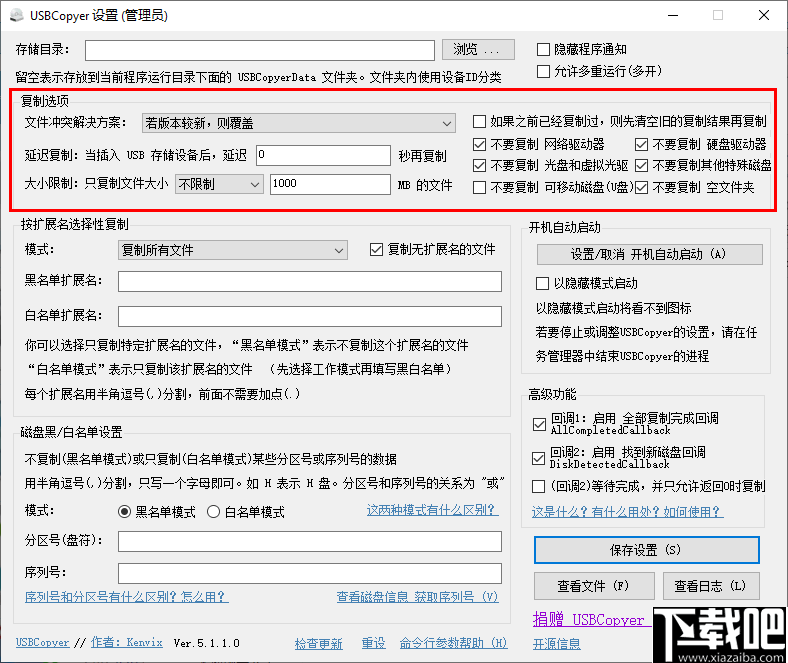Toggle 回调1 全部复制完成回调 checkbox
Screen dimensions: 788x663
click(540, 425)
